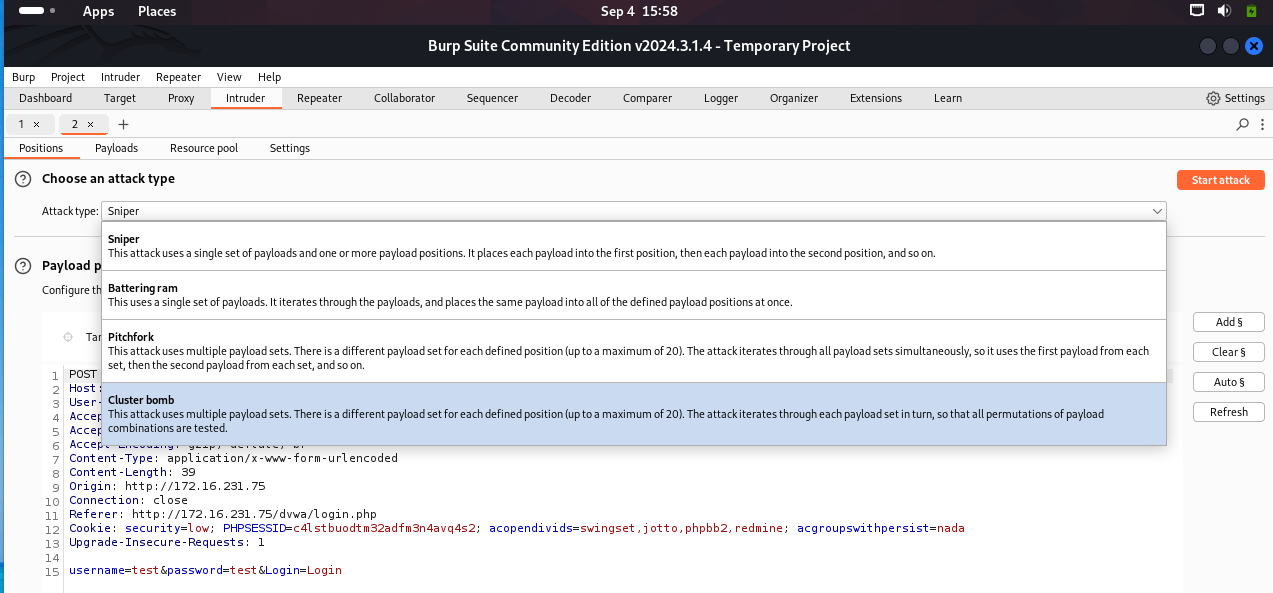1273x593 pixels.
Task: Switch to the Dashboard tab
Action: point(46,98)
